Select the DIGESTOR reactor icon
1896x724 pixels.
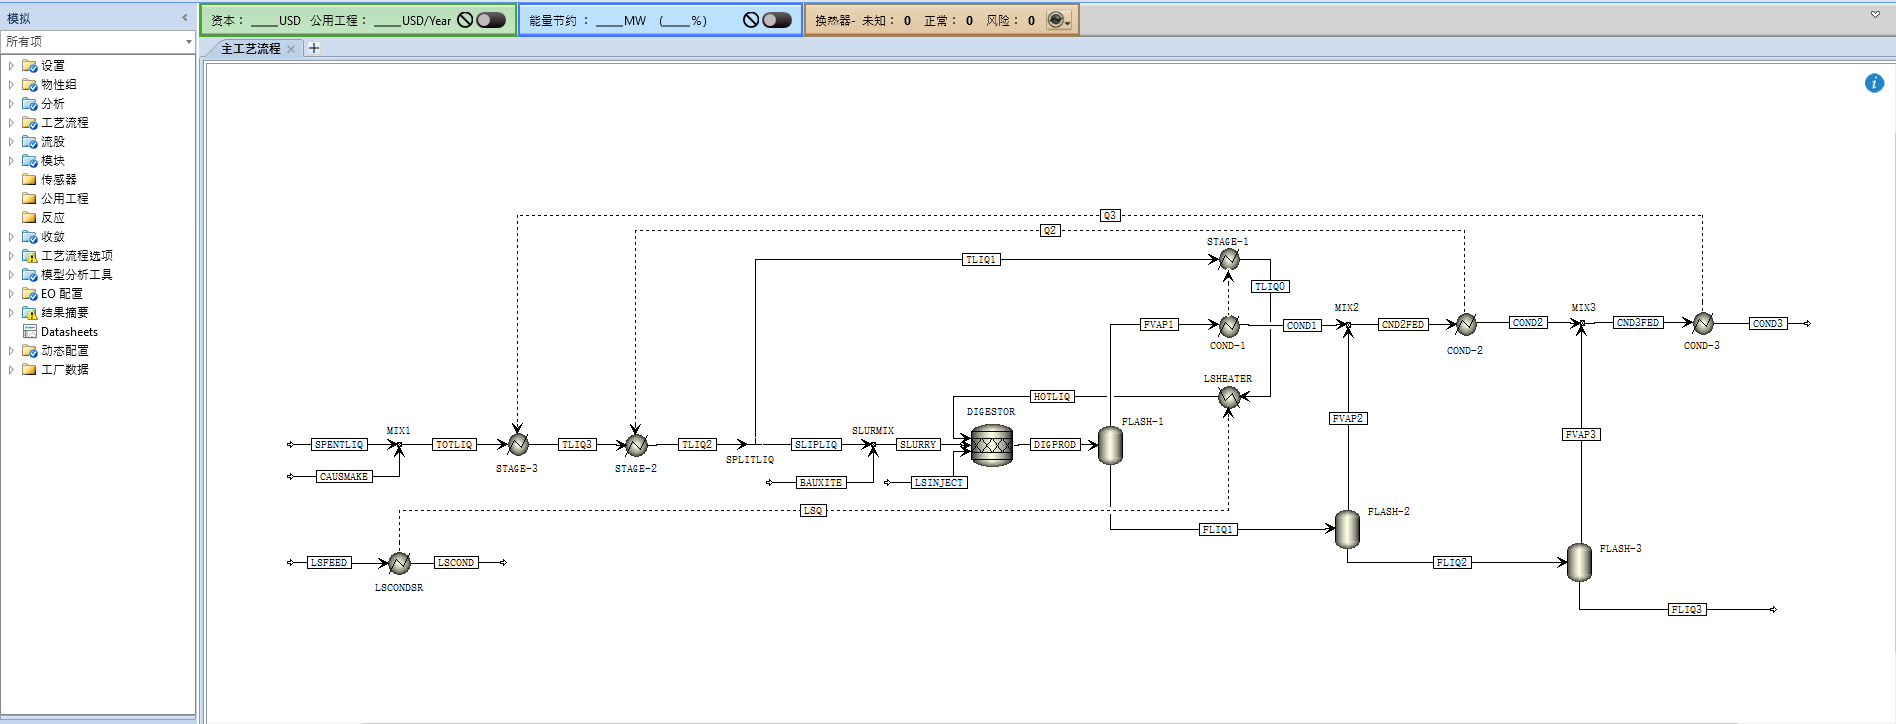(x=992, y=445)
